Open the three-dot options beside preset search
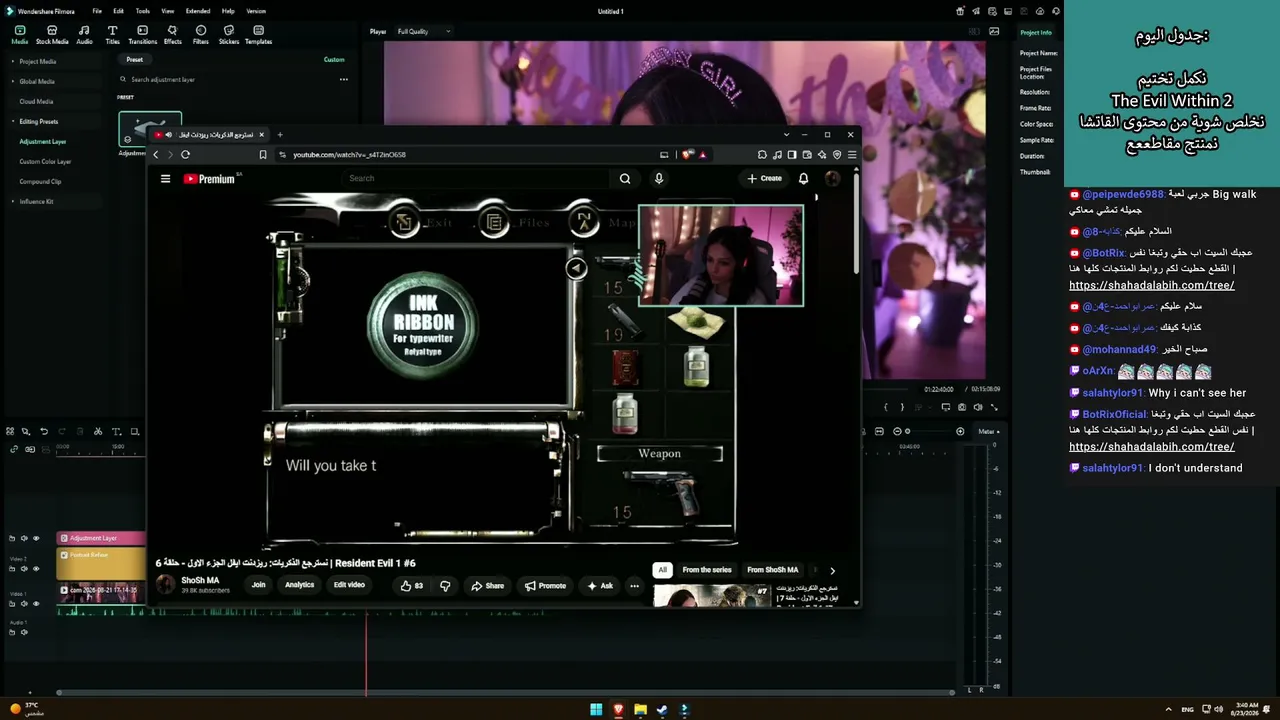The height and width of the screenshot is (720, 1280). click(x=343, y=80)
